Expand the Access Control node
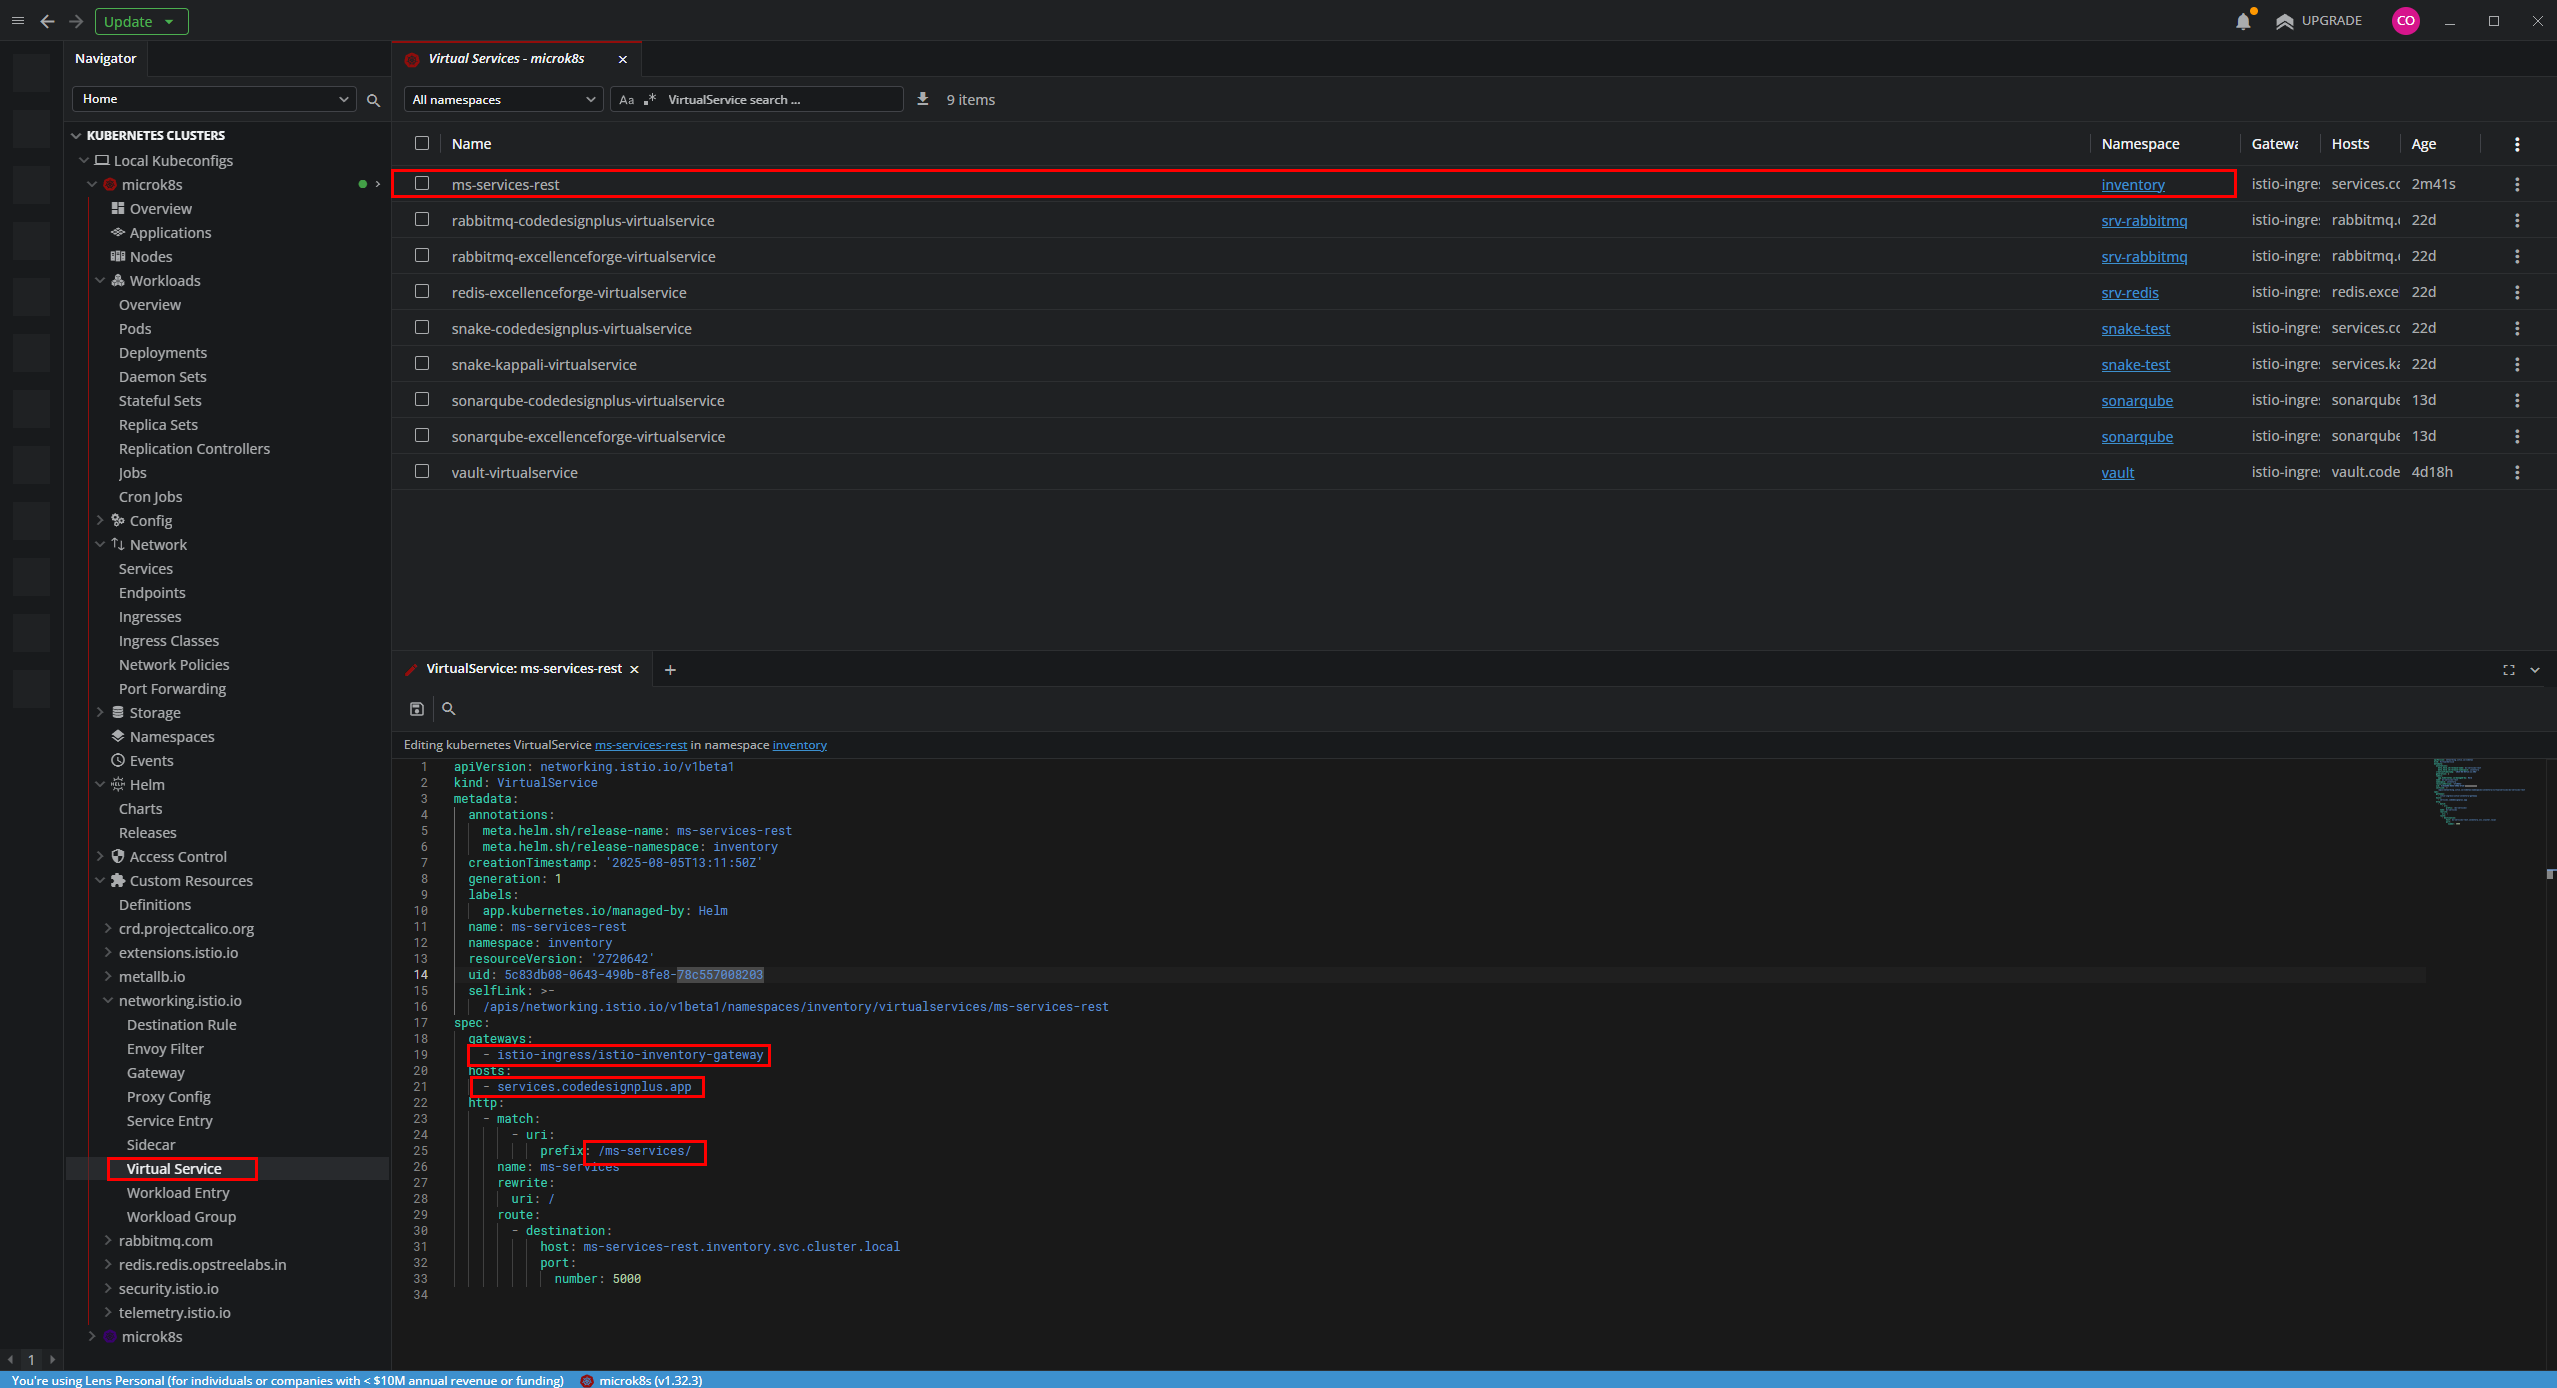 tap(100, 857)
